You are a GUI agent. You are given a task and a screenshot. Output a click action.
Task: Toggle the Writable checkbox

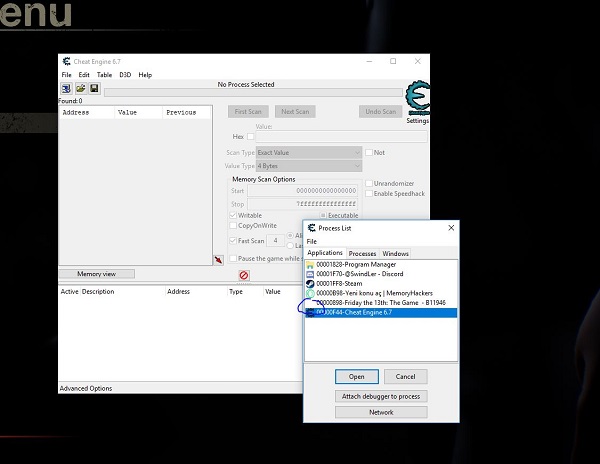click(x=233, y=215)
